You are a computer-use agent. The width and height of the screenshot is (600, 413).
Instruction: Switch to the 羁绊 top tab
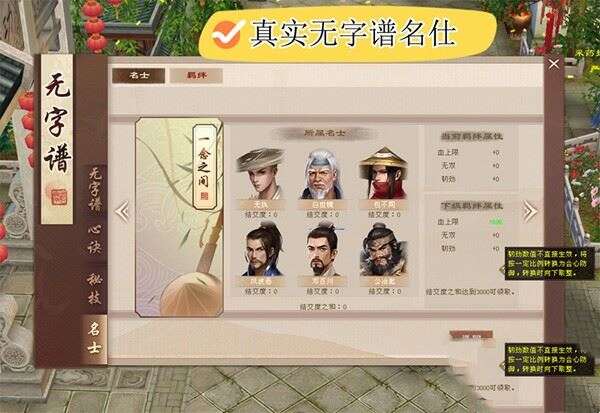[x=196, y=75]
